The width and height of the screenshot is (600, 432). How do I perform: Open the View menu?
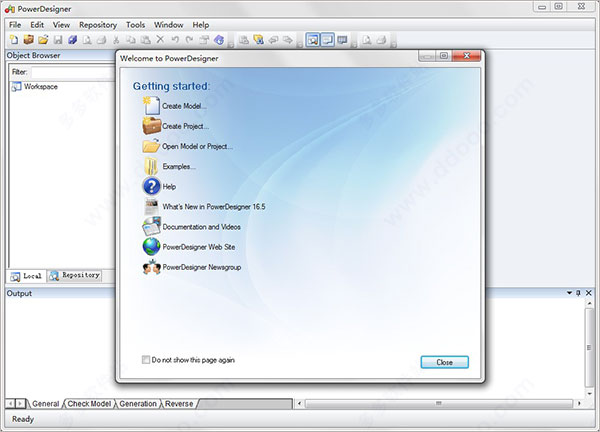(61, 25)
